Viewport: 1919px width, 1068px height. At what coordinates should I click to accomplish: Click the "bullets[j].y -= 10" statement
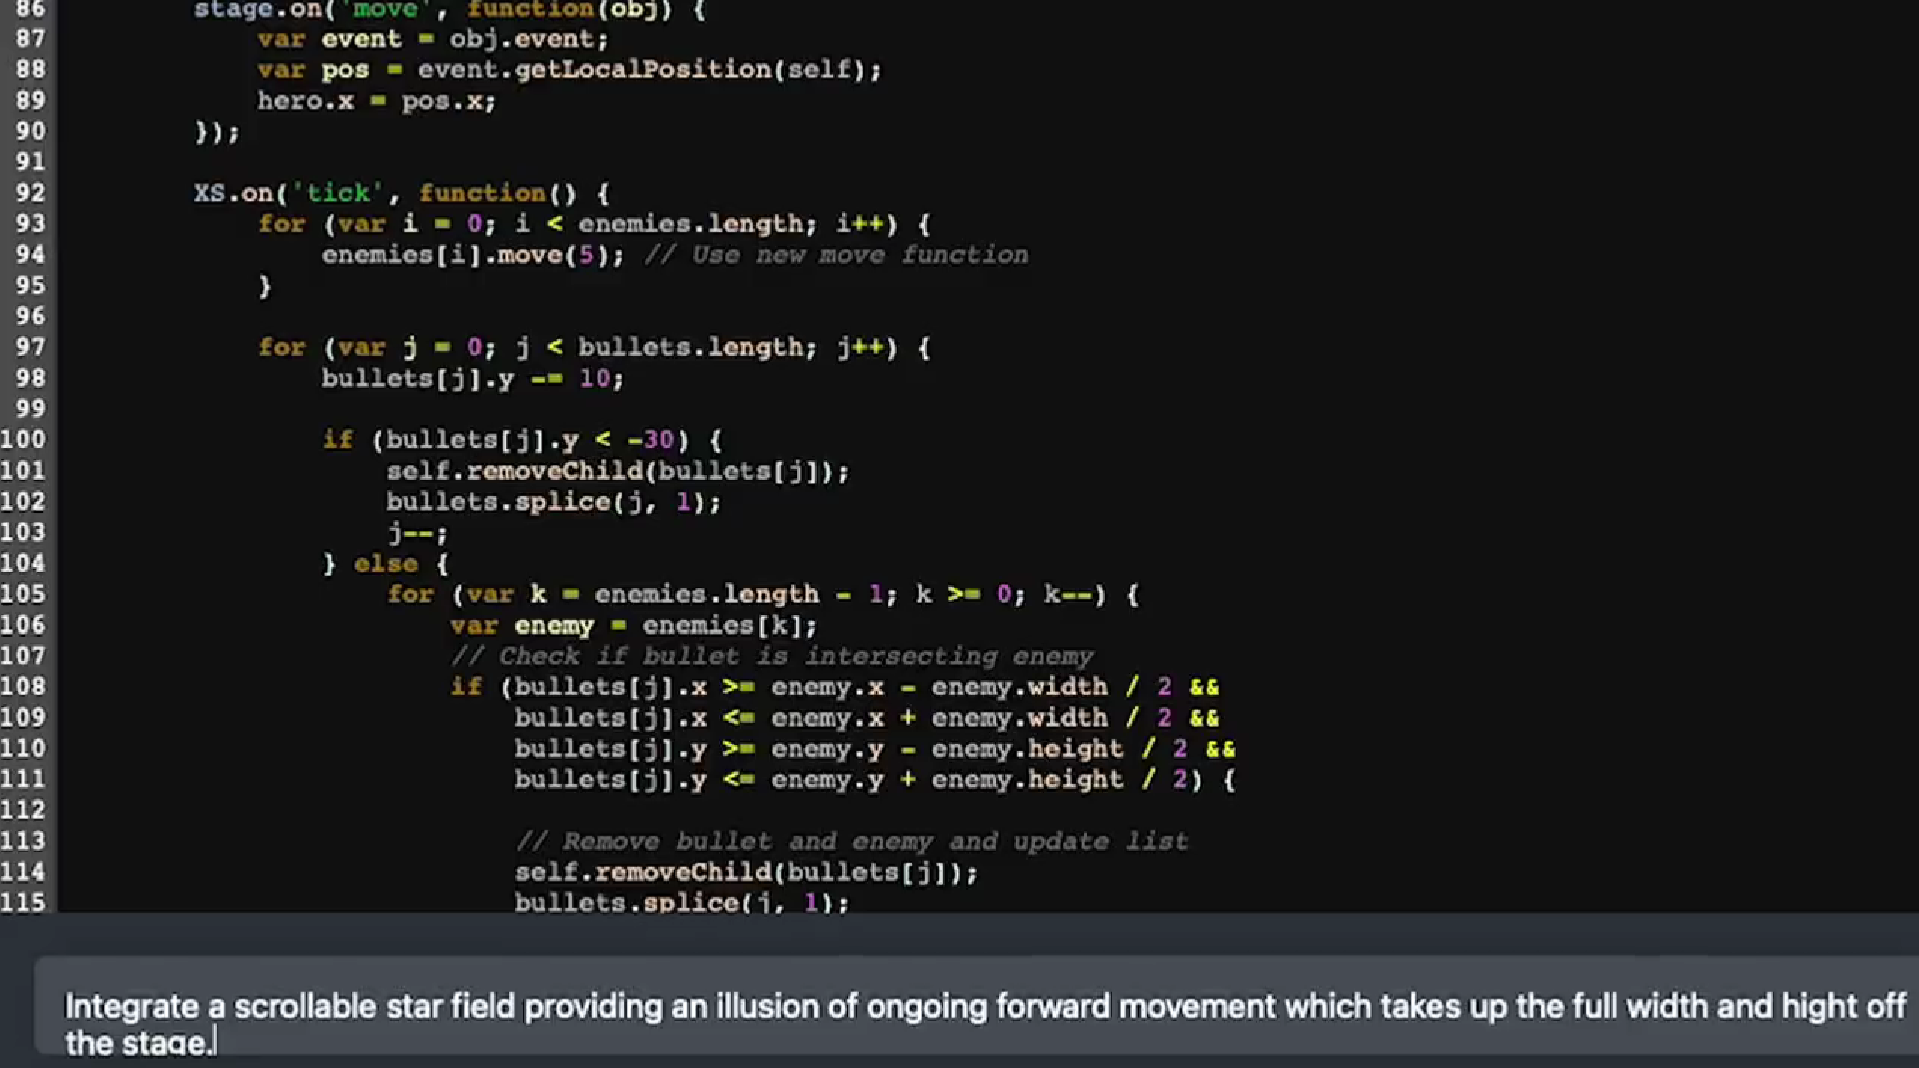coord(472,379)
